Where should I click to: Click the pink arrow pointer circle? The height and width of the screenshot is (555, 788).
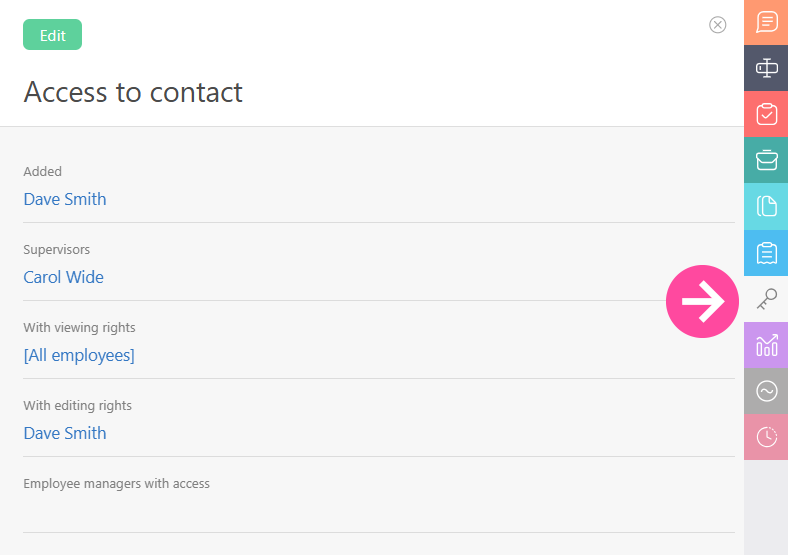pyautogui.click(x=702, y=301)
